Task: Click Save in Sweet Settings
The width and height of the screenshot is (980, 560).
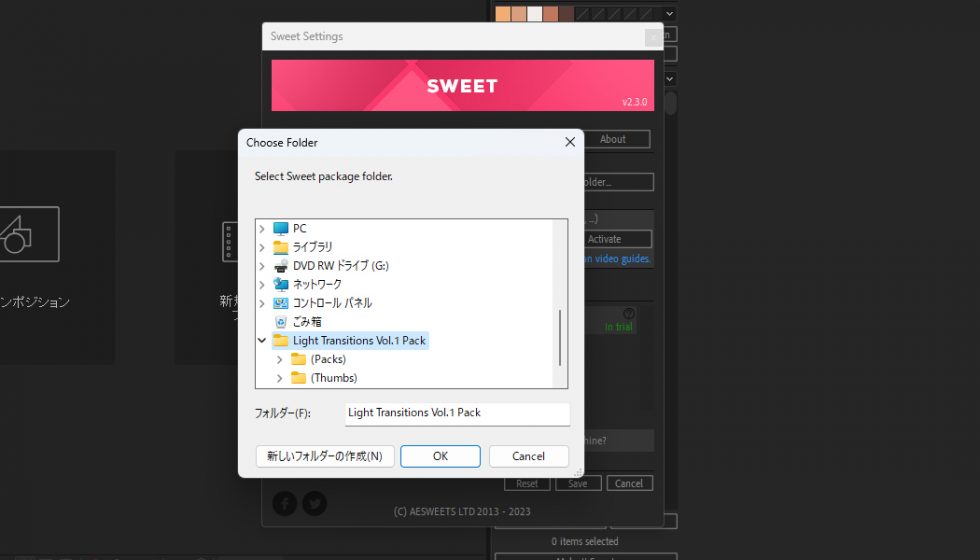Action: [x=578, y=483]
